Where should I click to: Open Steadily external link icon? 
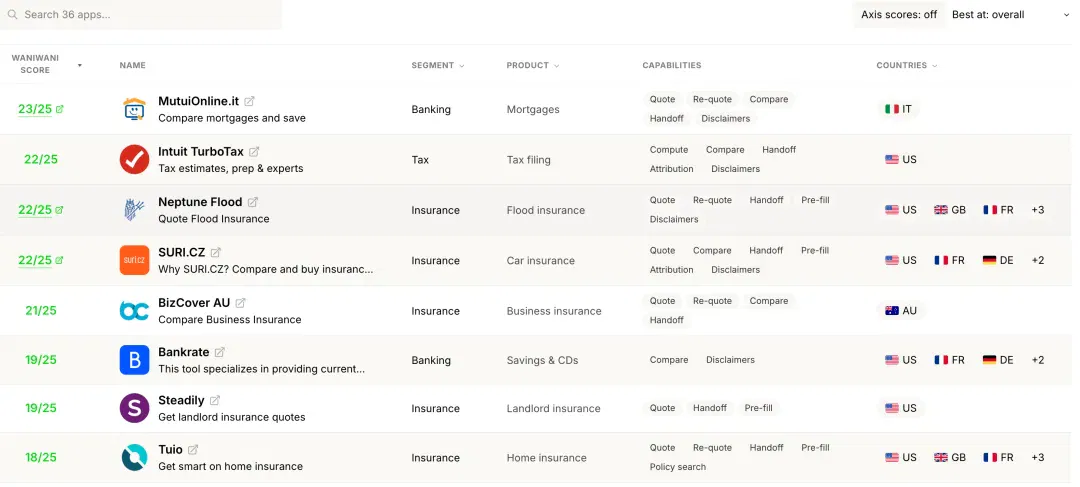215,400
